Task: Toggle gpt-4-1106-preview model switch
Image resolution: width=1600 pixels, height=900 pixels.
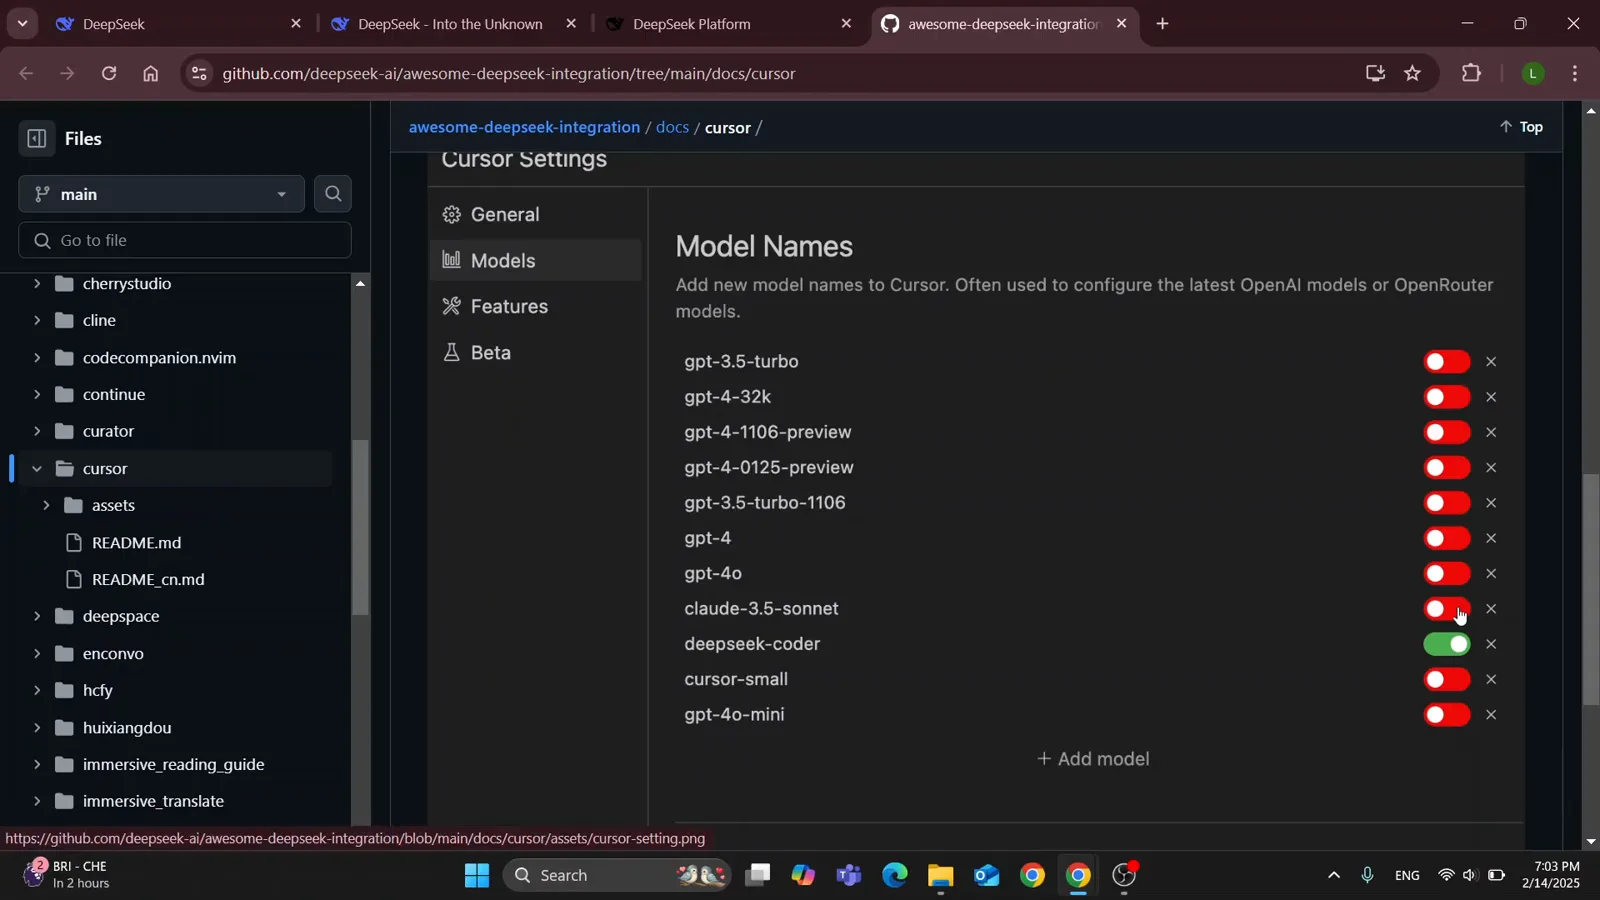Action: click(1447, 433)
